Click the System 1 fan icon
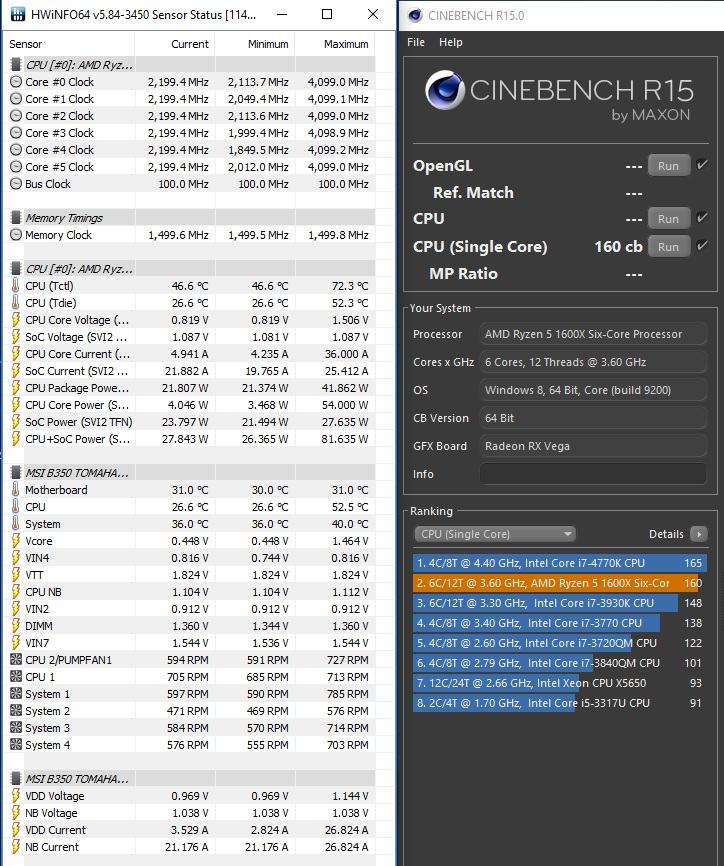 click(x=16, y=694)
